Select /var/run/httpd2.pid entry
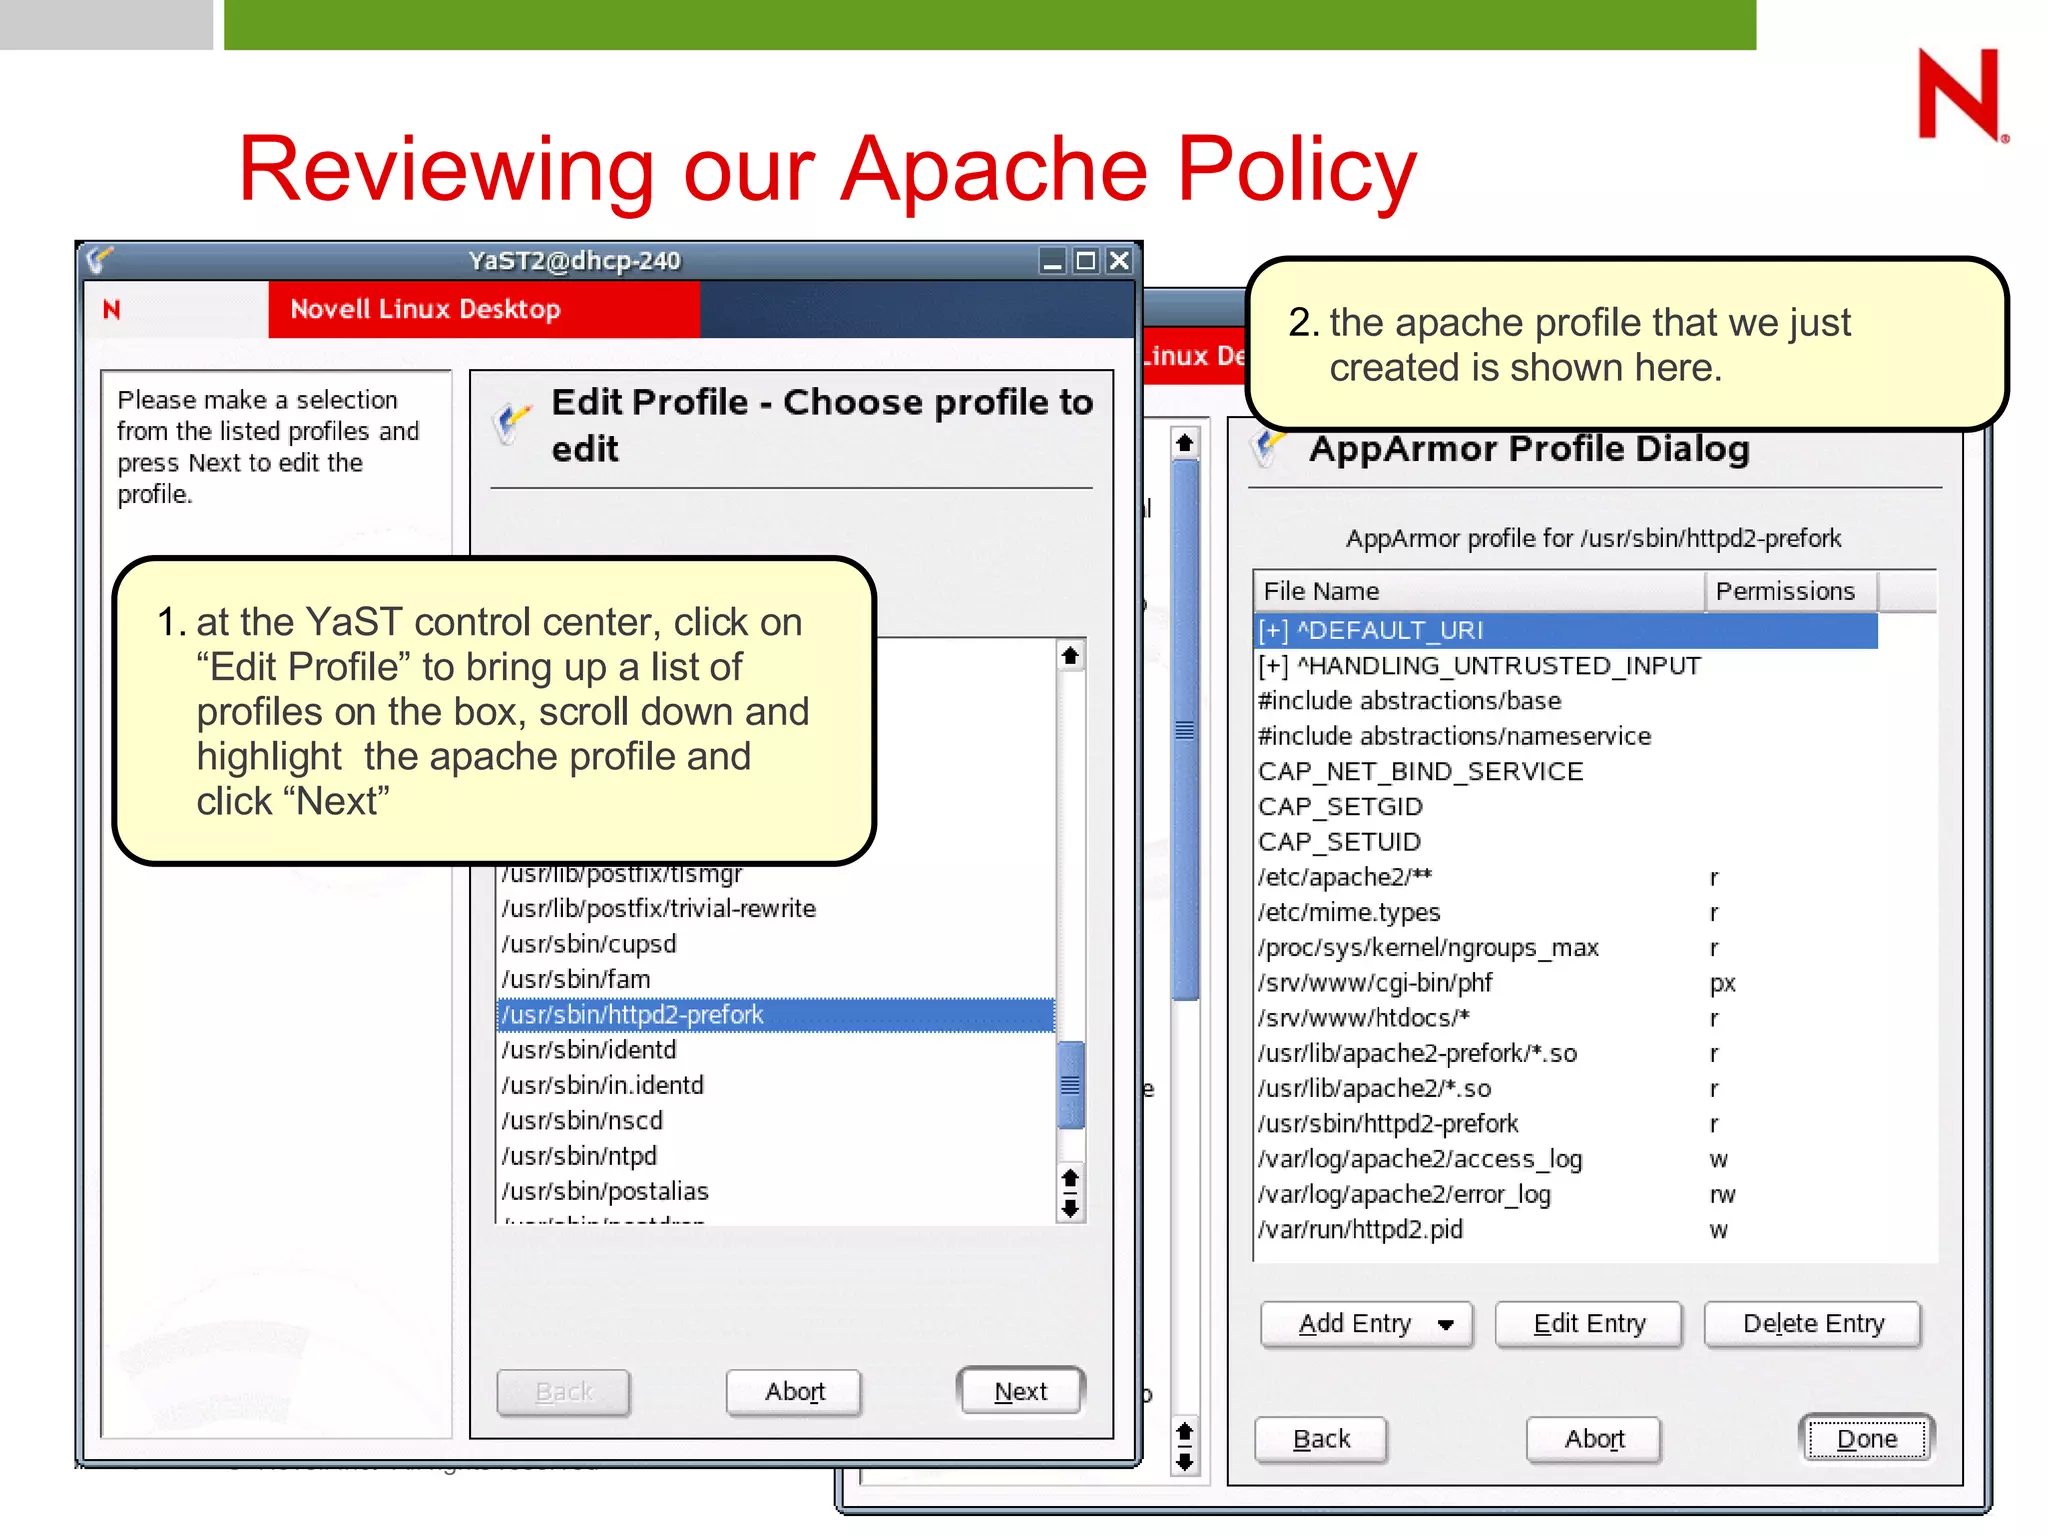 (x=1566, y=1229)
